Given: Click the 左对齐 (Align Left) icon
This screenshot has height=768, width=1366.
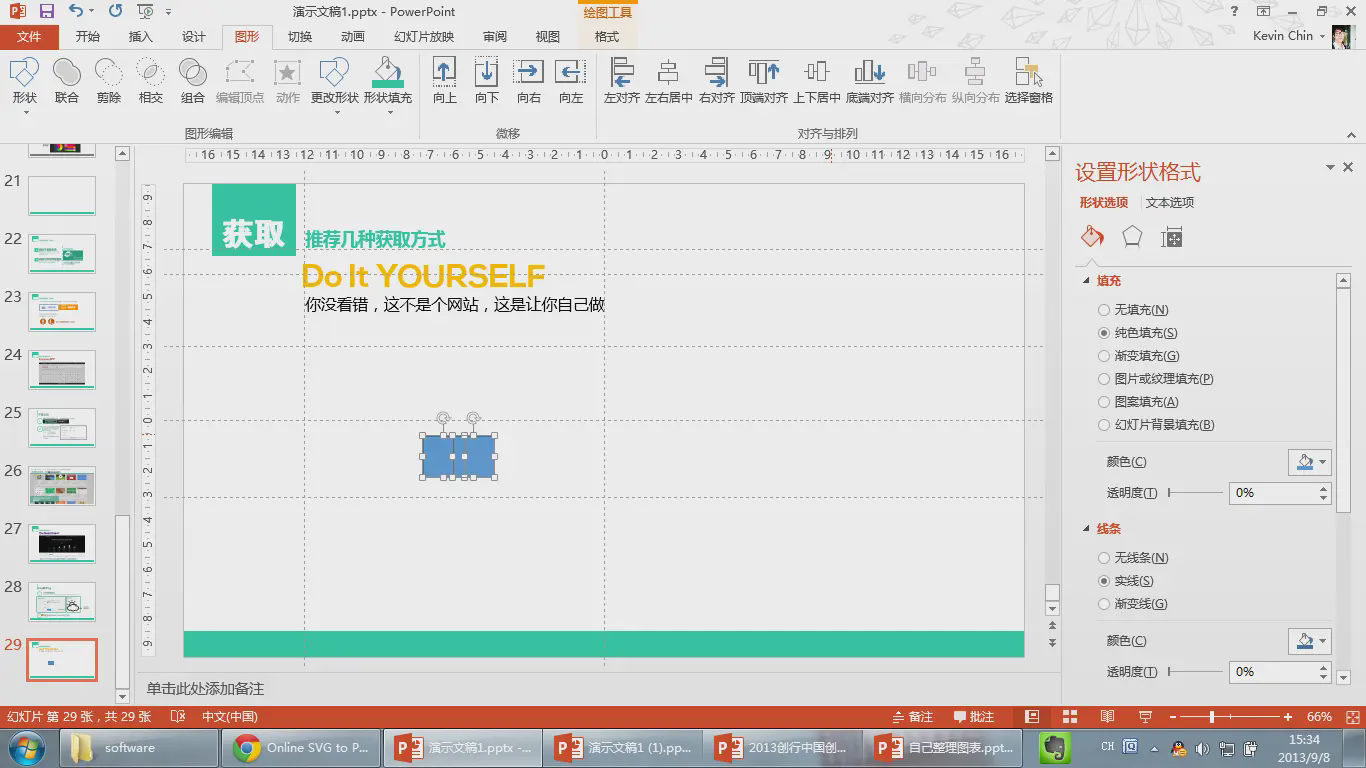Looking at the screenshot, I should (621, 80).
